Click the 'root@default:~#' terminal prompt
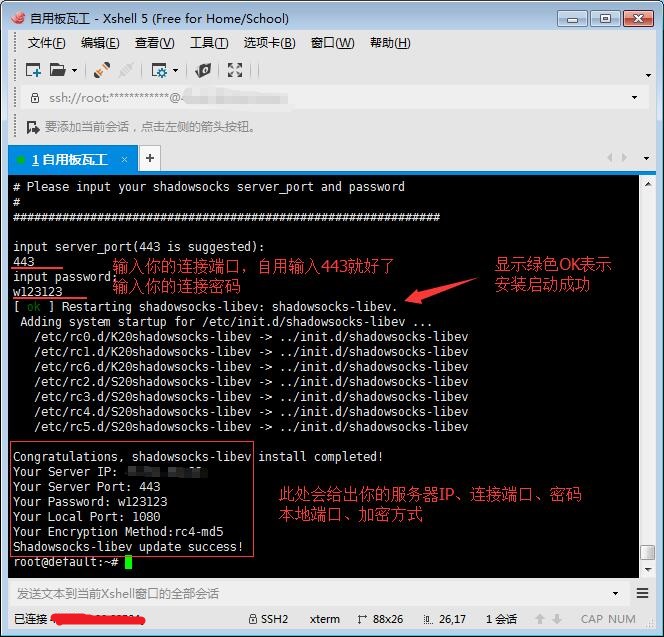664x637 pixels. [66, 562]
